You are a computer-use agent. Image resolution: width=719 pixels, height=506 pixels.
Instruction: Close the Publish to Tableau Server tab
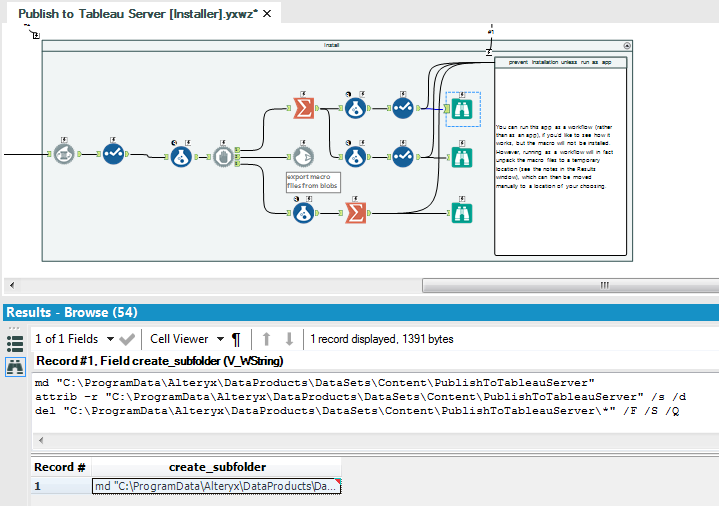tap(267, 14)
